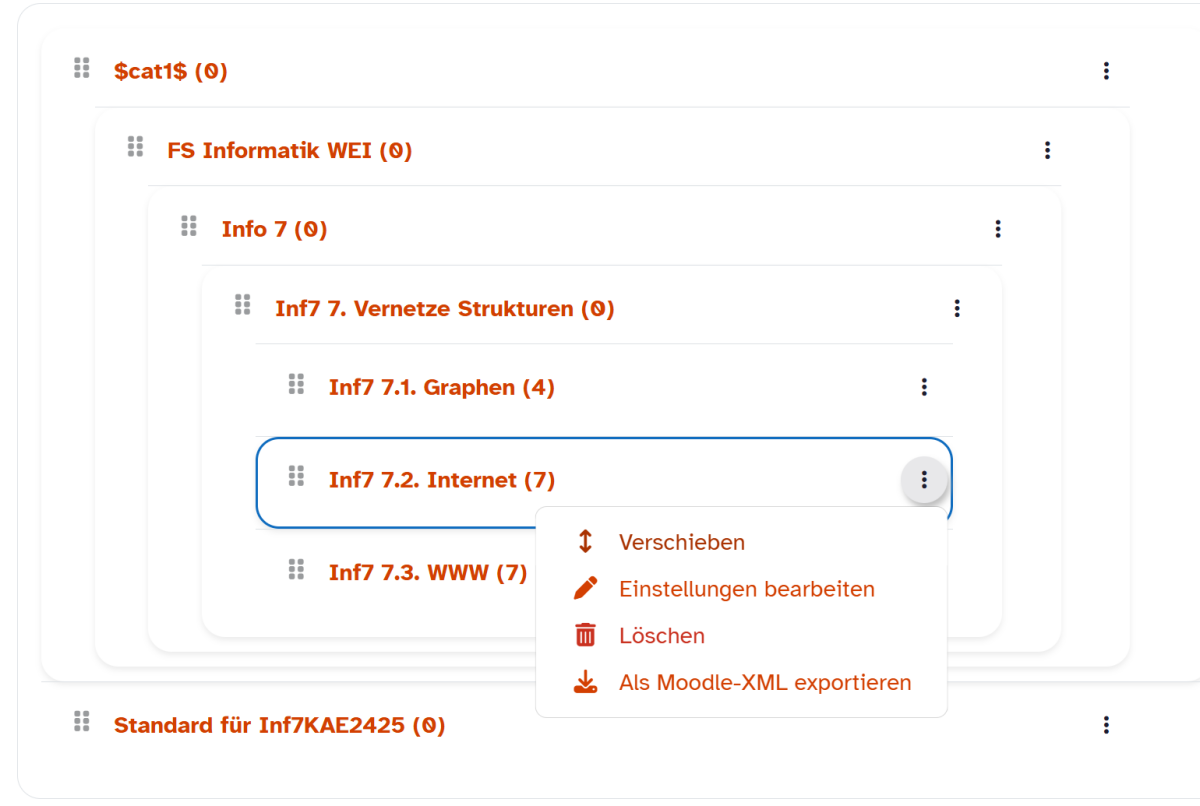The width and height of the screenshot is (1200, 806).
Task: Click drag handle of Info 7 category
Action: pos(189,226)
